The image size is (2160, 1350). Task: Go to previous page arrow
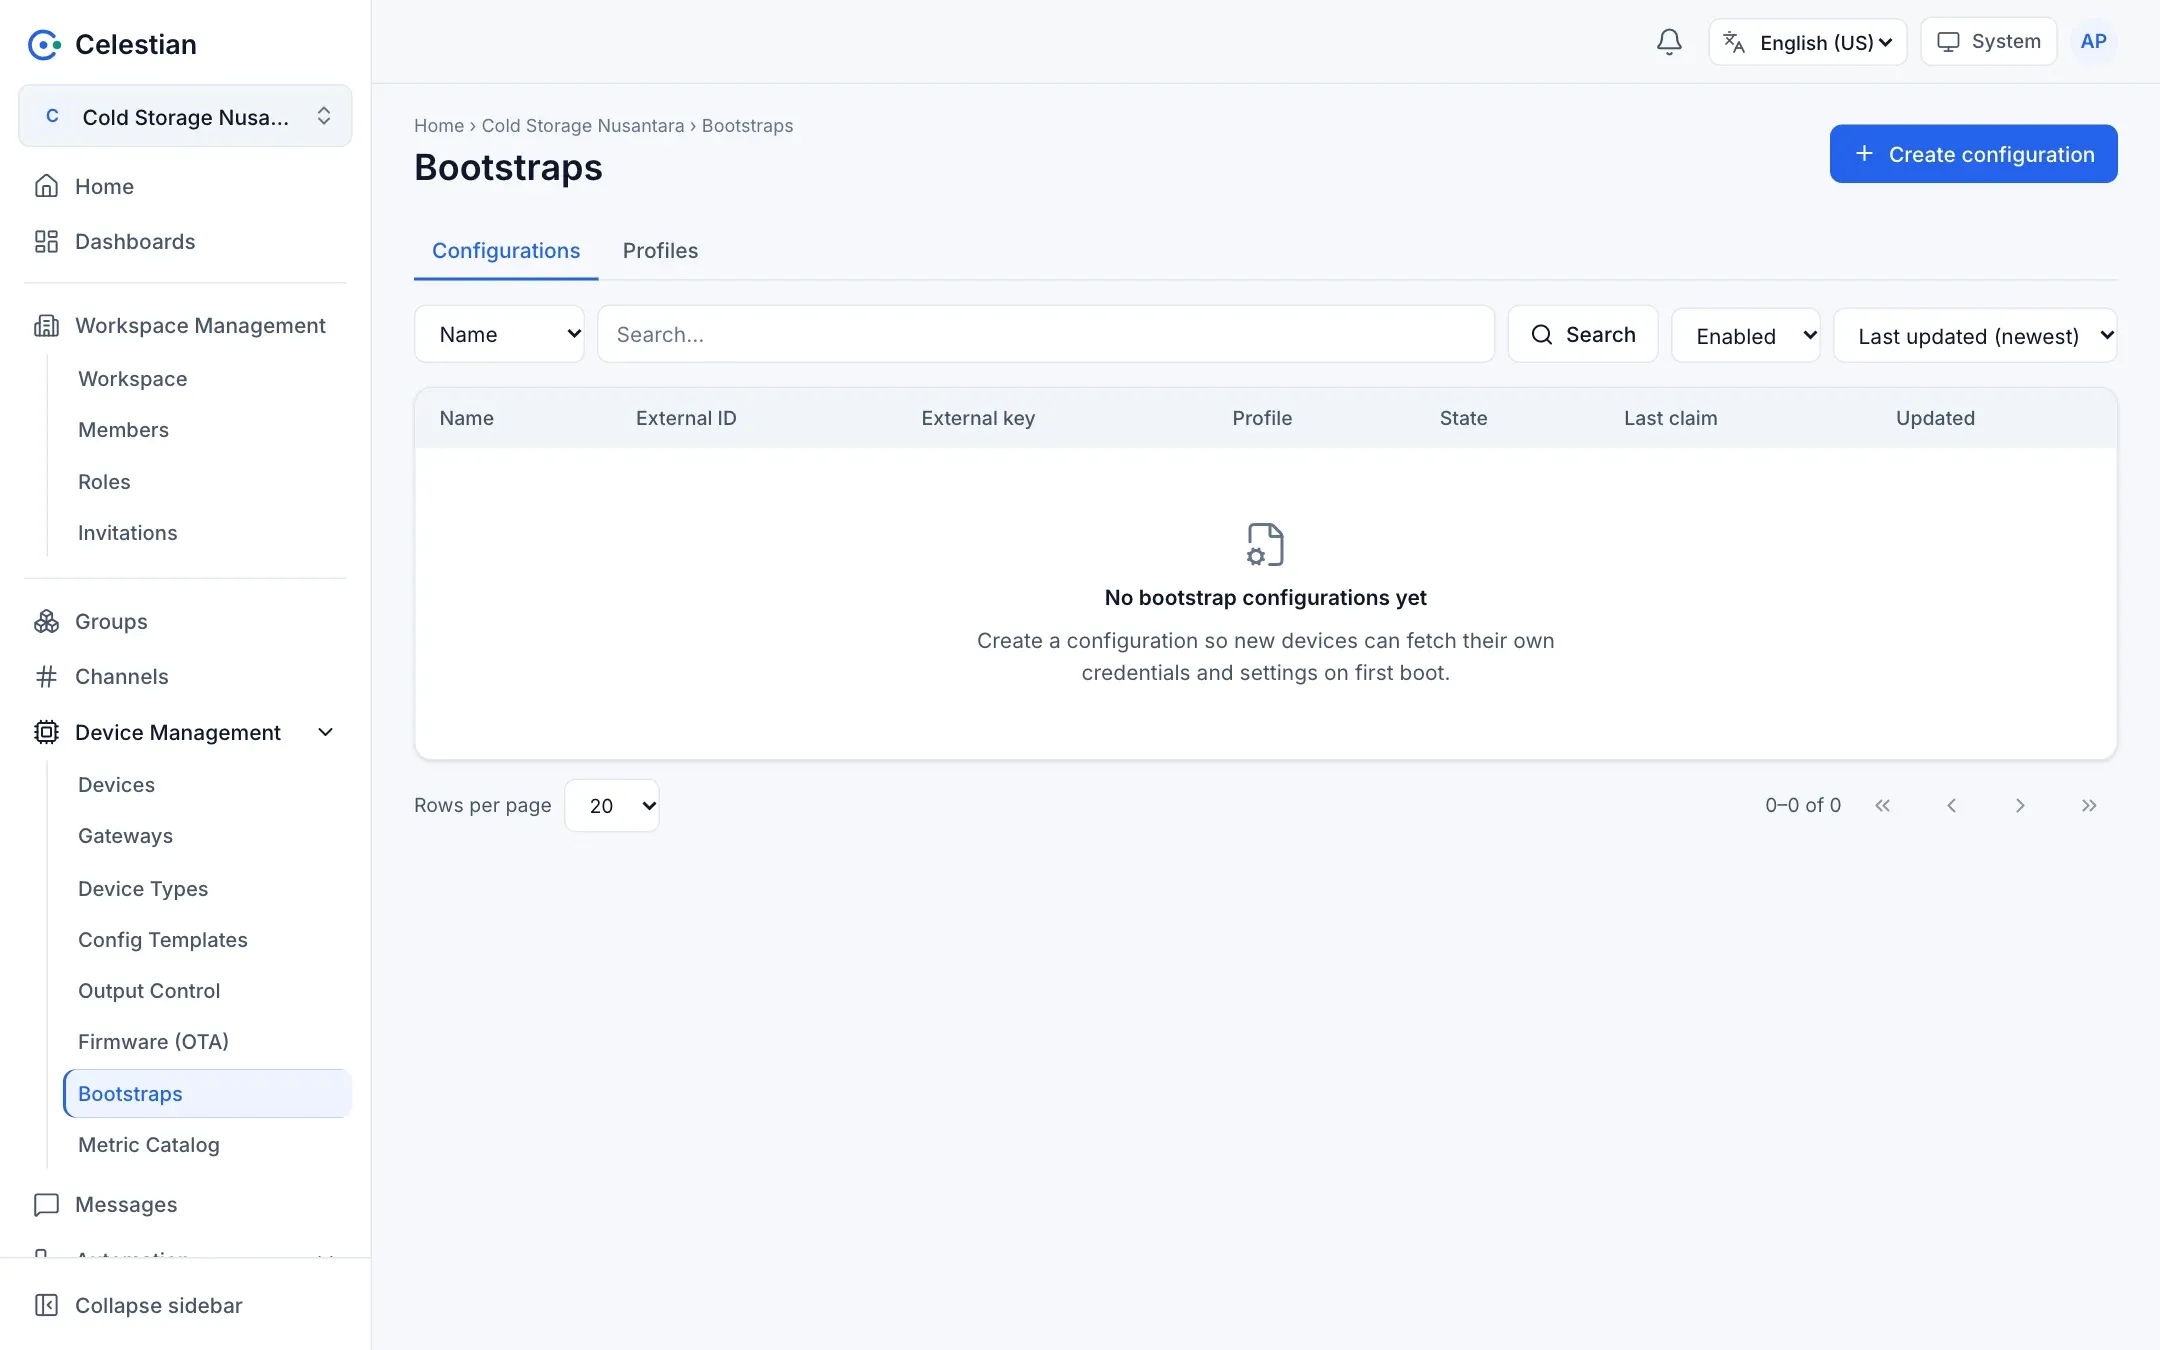click(x=1951, y=805)
